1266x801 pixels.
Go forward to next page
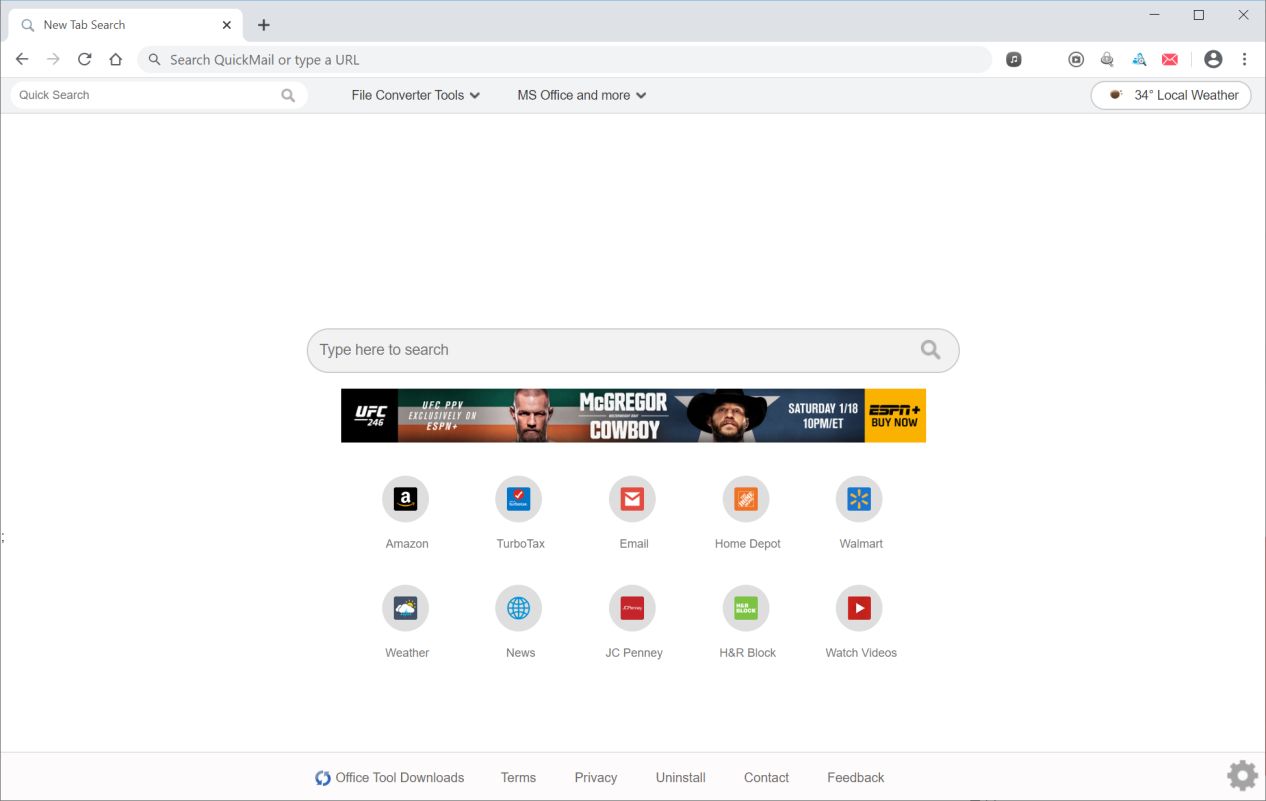[53, 60]
